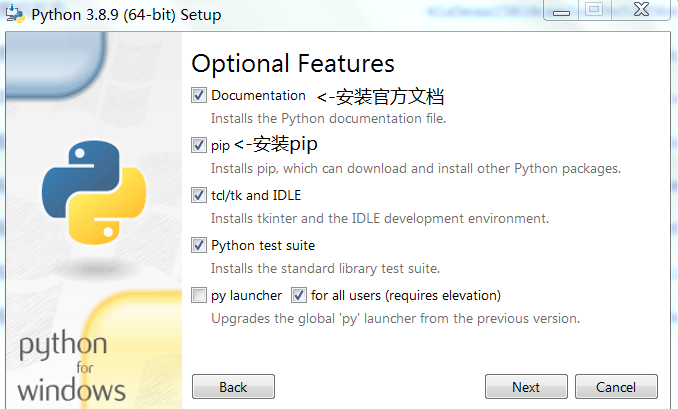
Task: Click the 'Upgrades the global py launcher' description
Action: pyautogui.click(x=395, y=319)
